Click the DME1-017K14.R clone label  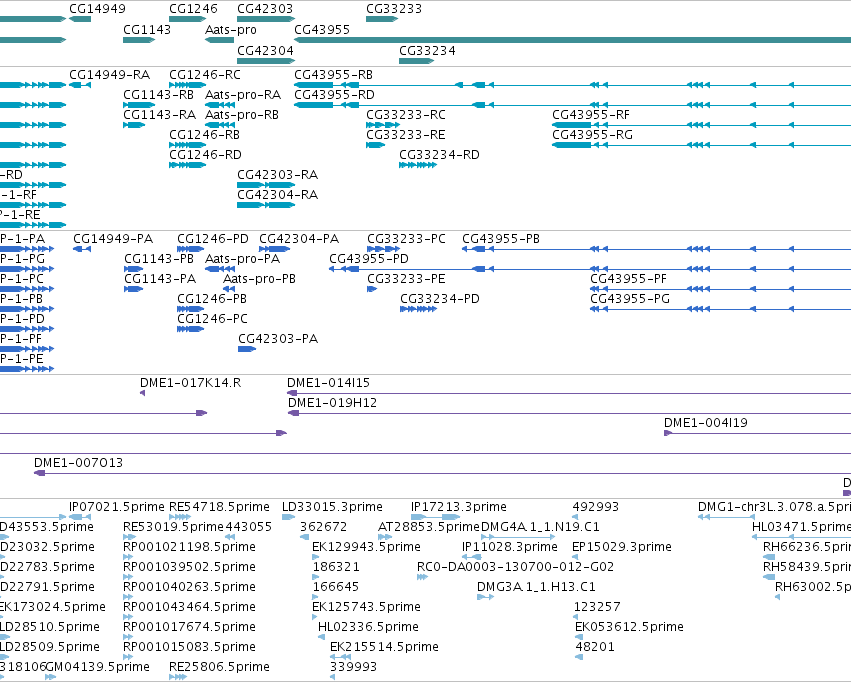coord(190,383)
